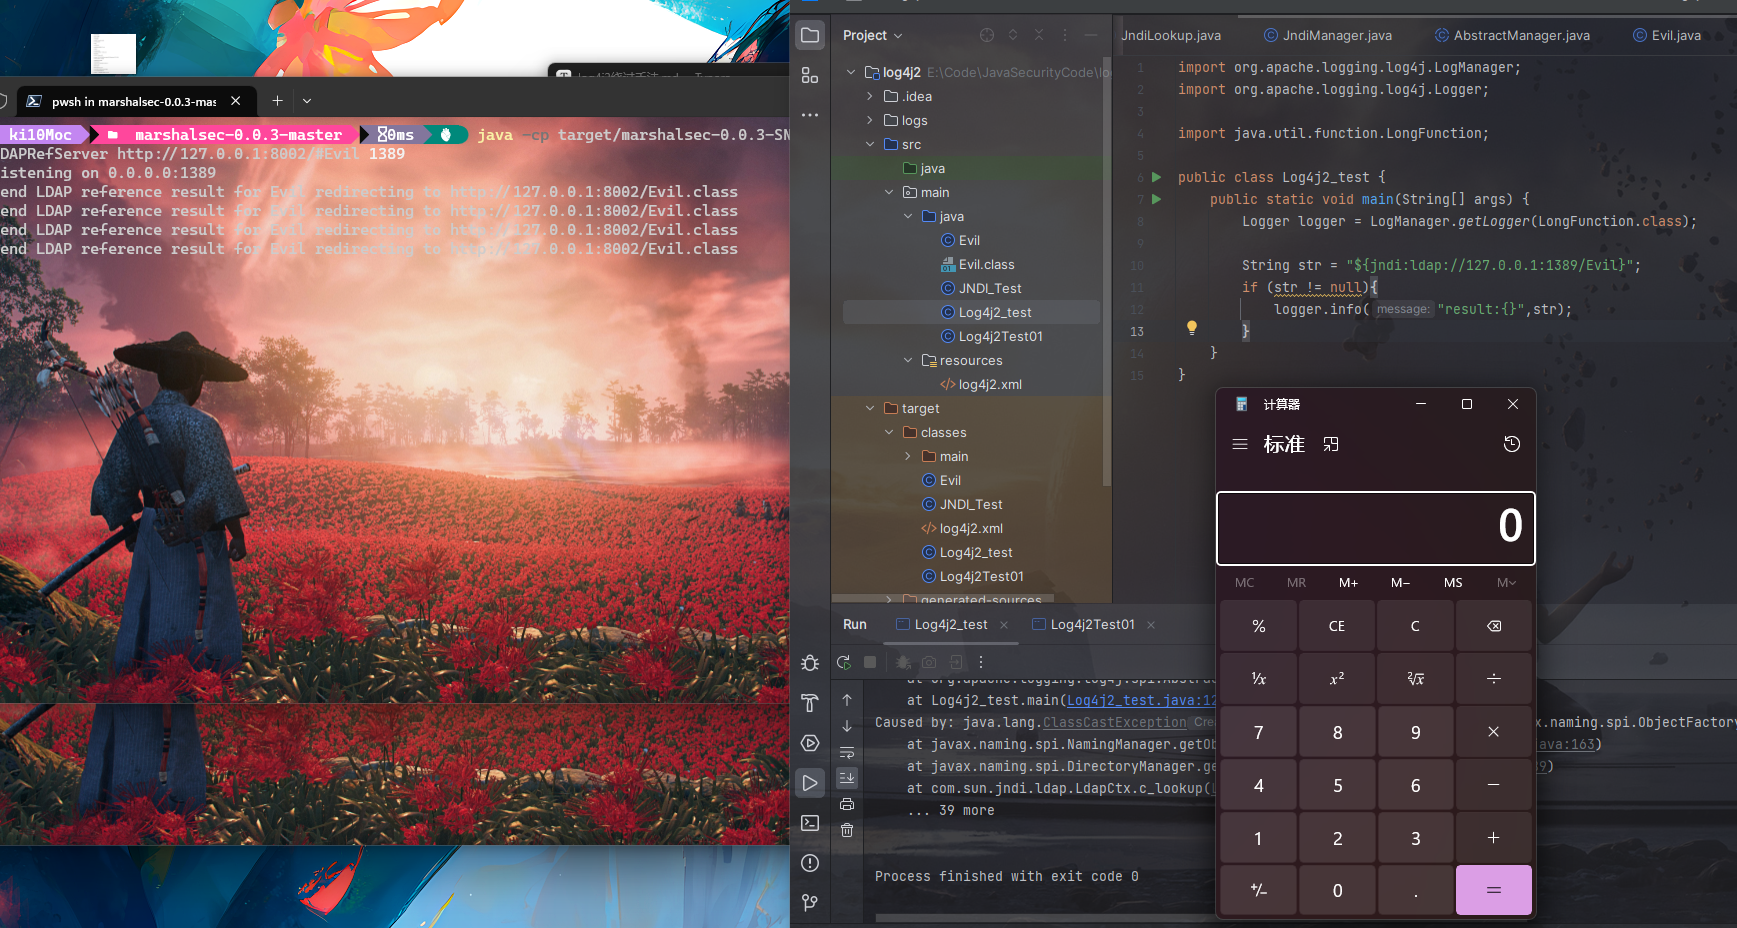The width and height of the screenshot is (1737, 928).
Task: Collapse the src folder
Action: pos(870,144)
